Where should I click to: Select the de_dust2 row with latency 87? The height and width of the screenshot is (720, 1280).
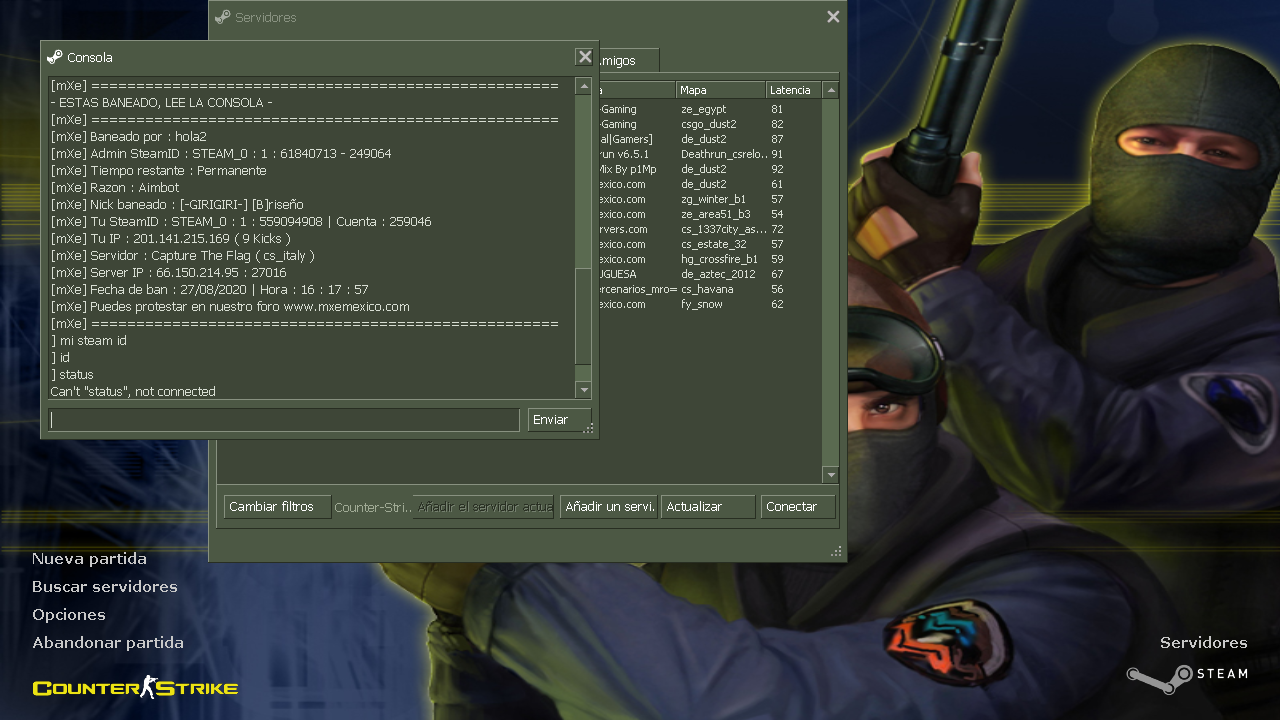710,139
